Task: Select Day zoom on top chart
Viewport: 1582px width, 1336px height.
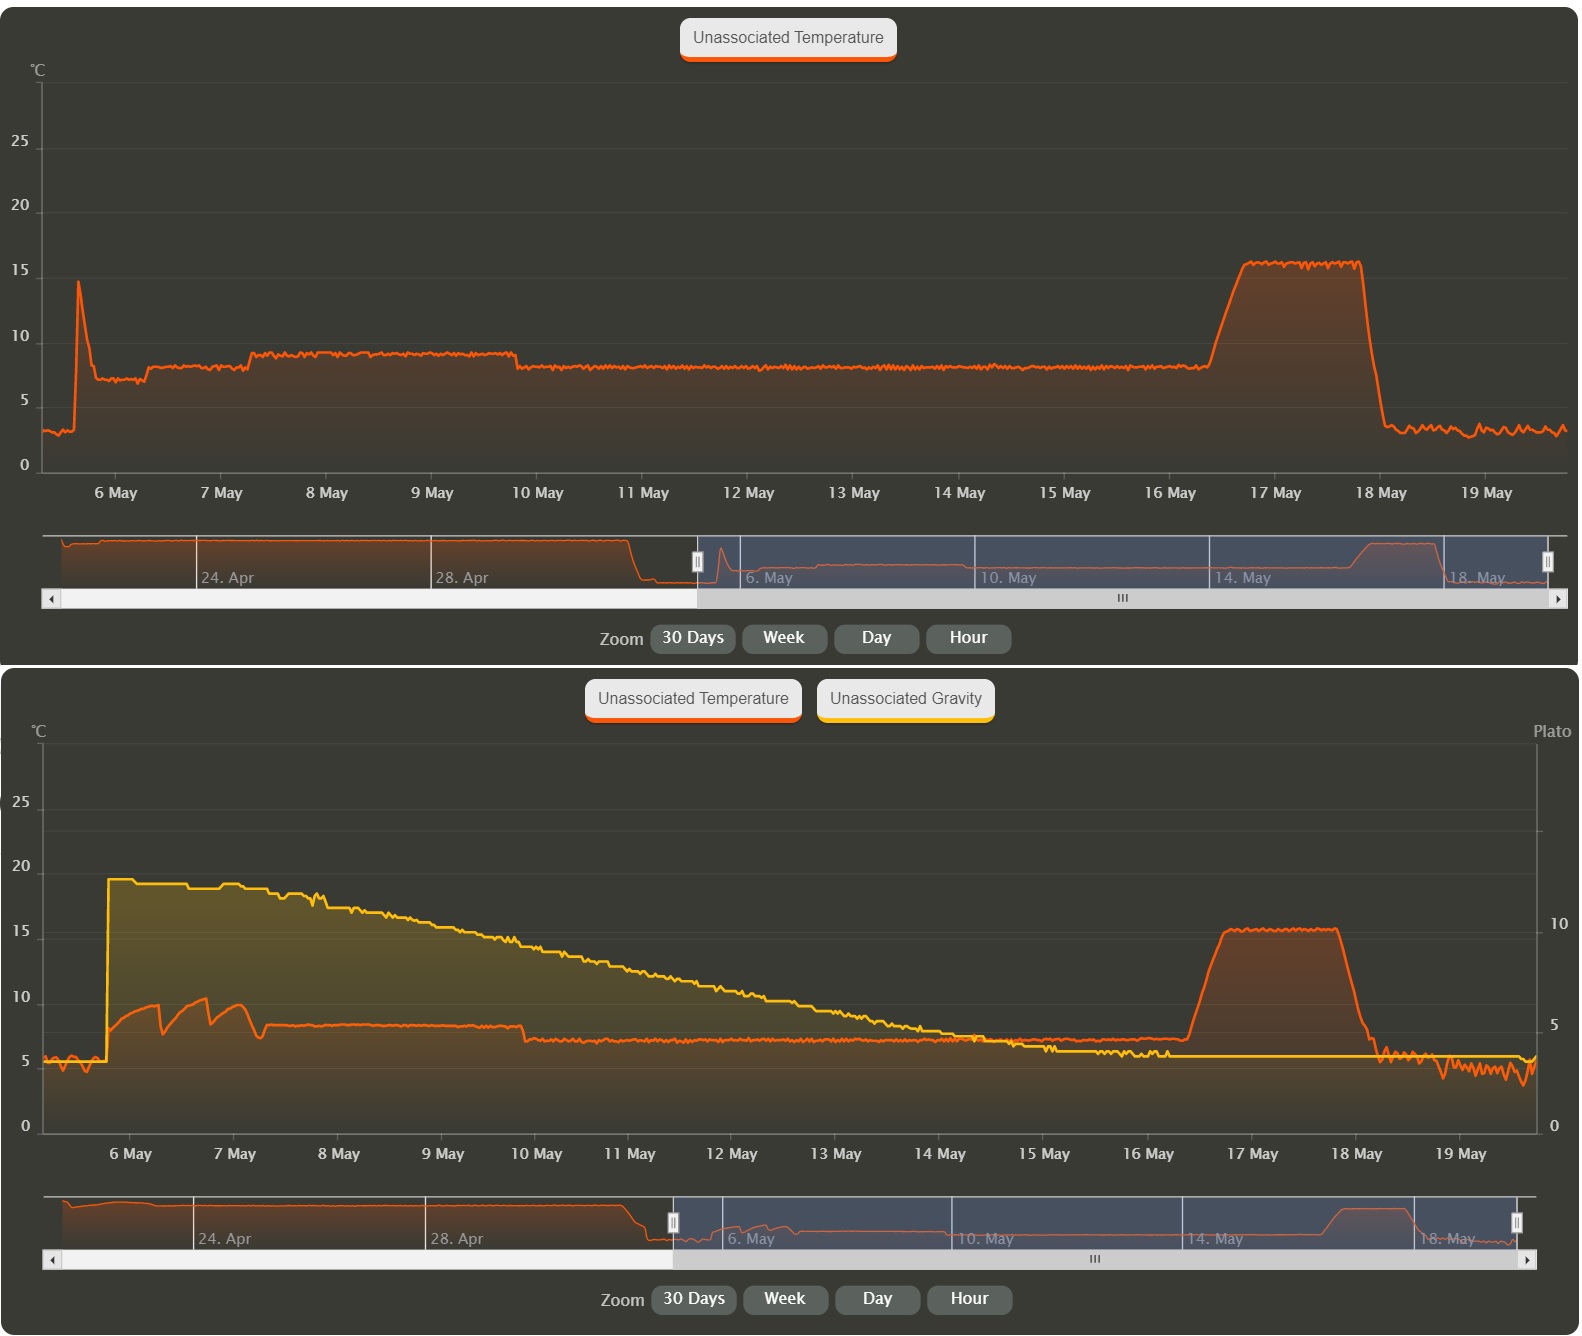Action: (876, 638)
